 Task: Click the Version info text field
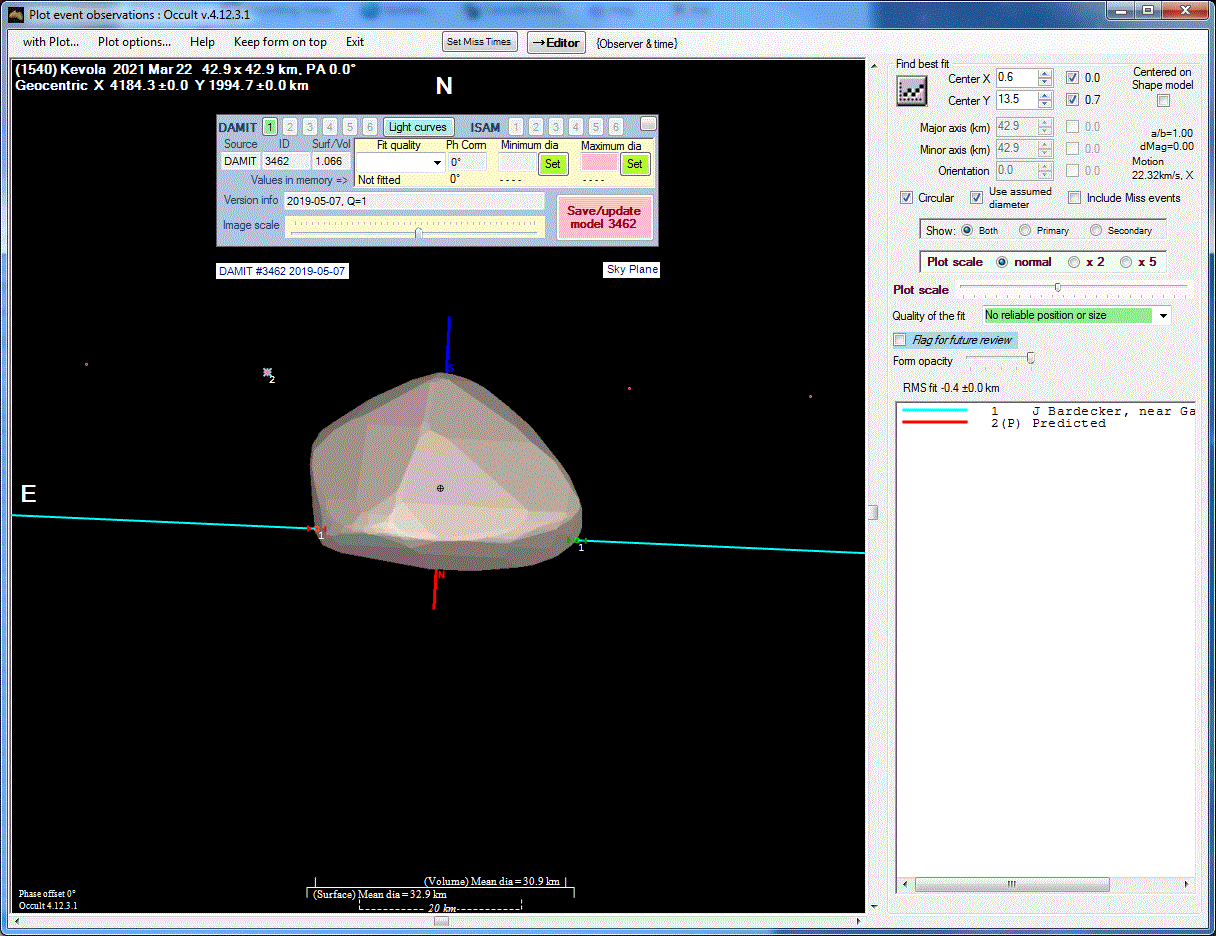(x=413, y=201)
